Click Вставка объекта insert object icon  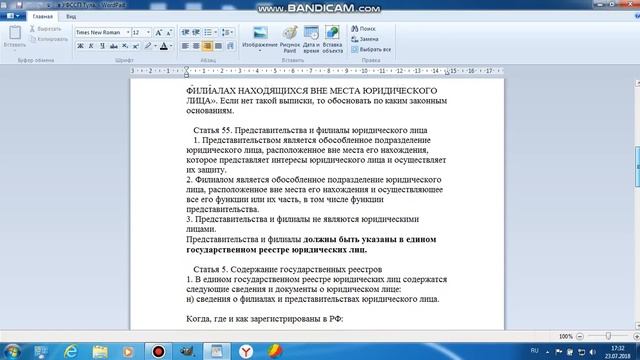click(x=332, y=33)
